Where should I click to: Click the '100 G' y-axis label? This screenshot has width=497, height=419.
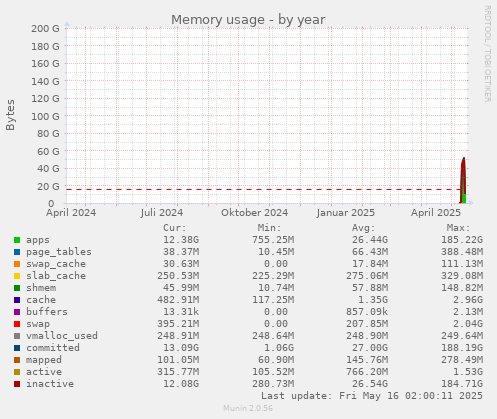click(45, 116)
